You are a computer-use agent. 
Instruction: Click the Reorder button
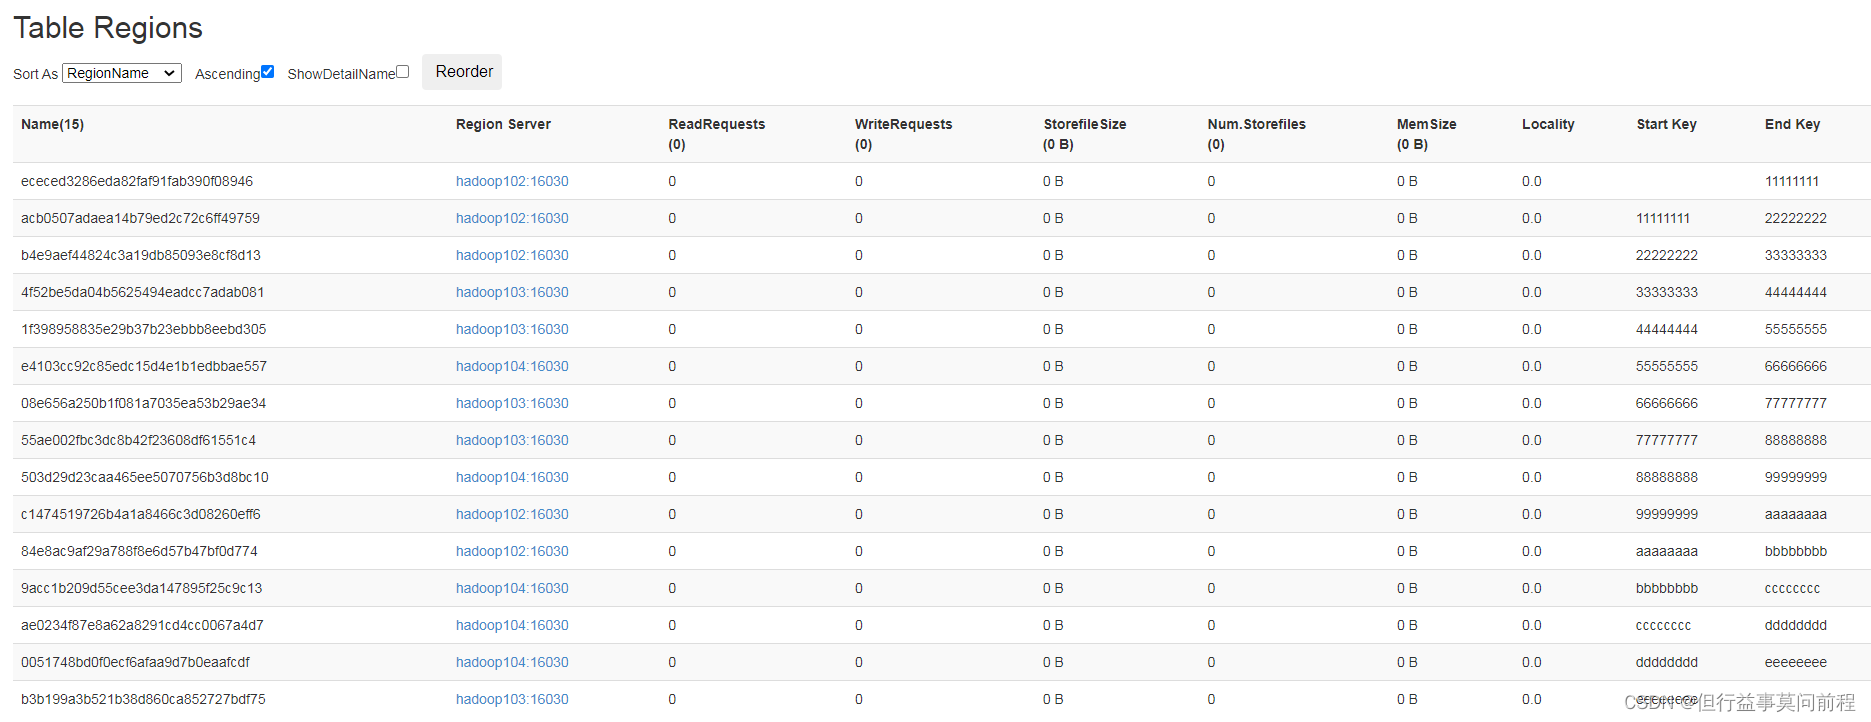tap(462, 72)
